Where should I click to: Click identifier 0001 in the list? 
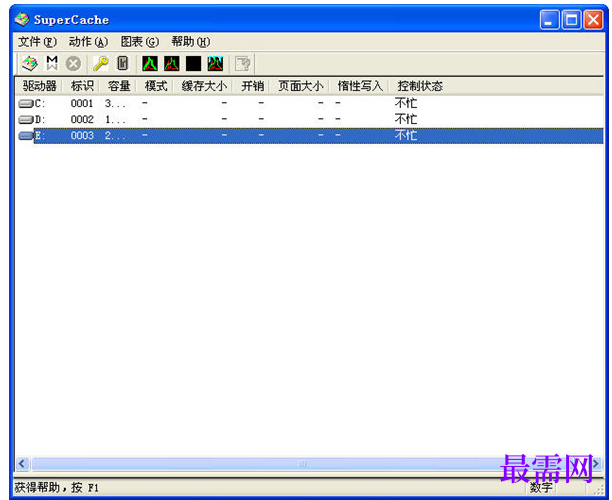point(82,103)
